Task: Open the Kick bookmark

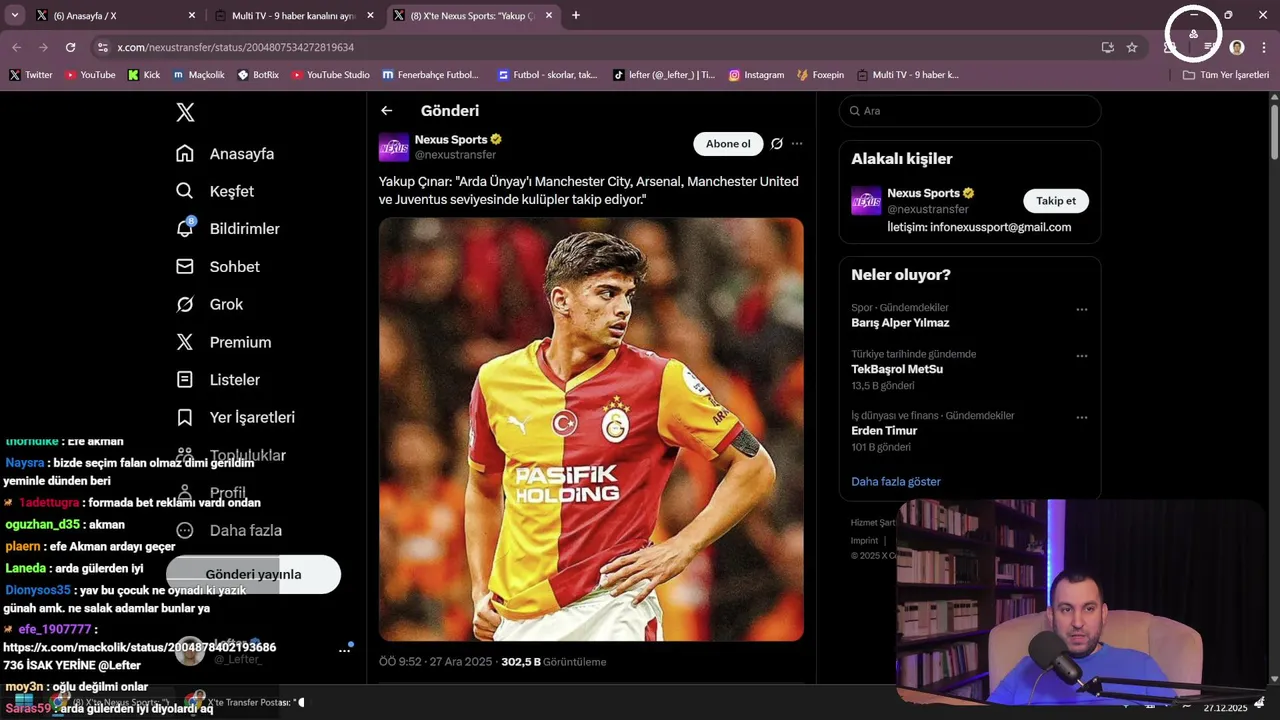Action: pyautogui.click(x=144, y=75)
